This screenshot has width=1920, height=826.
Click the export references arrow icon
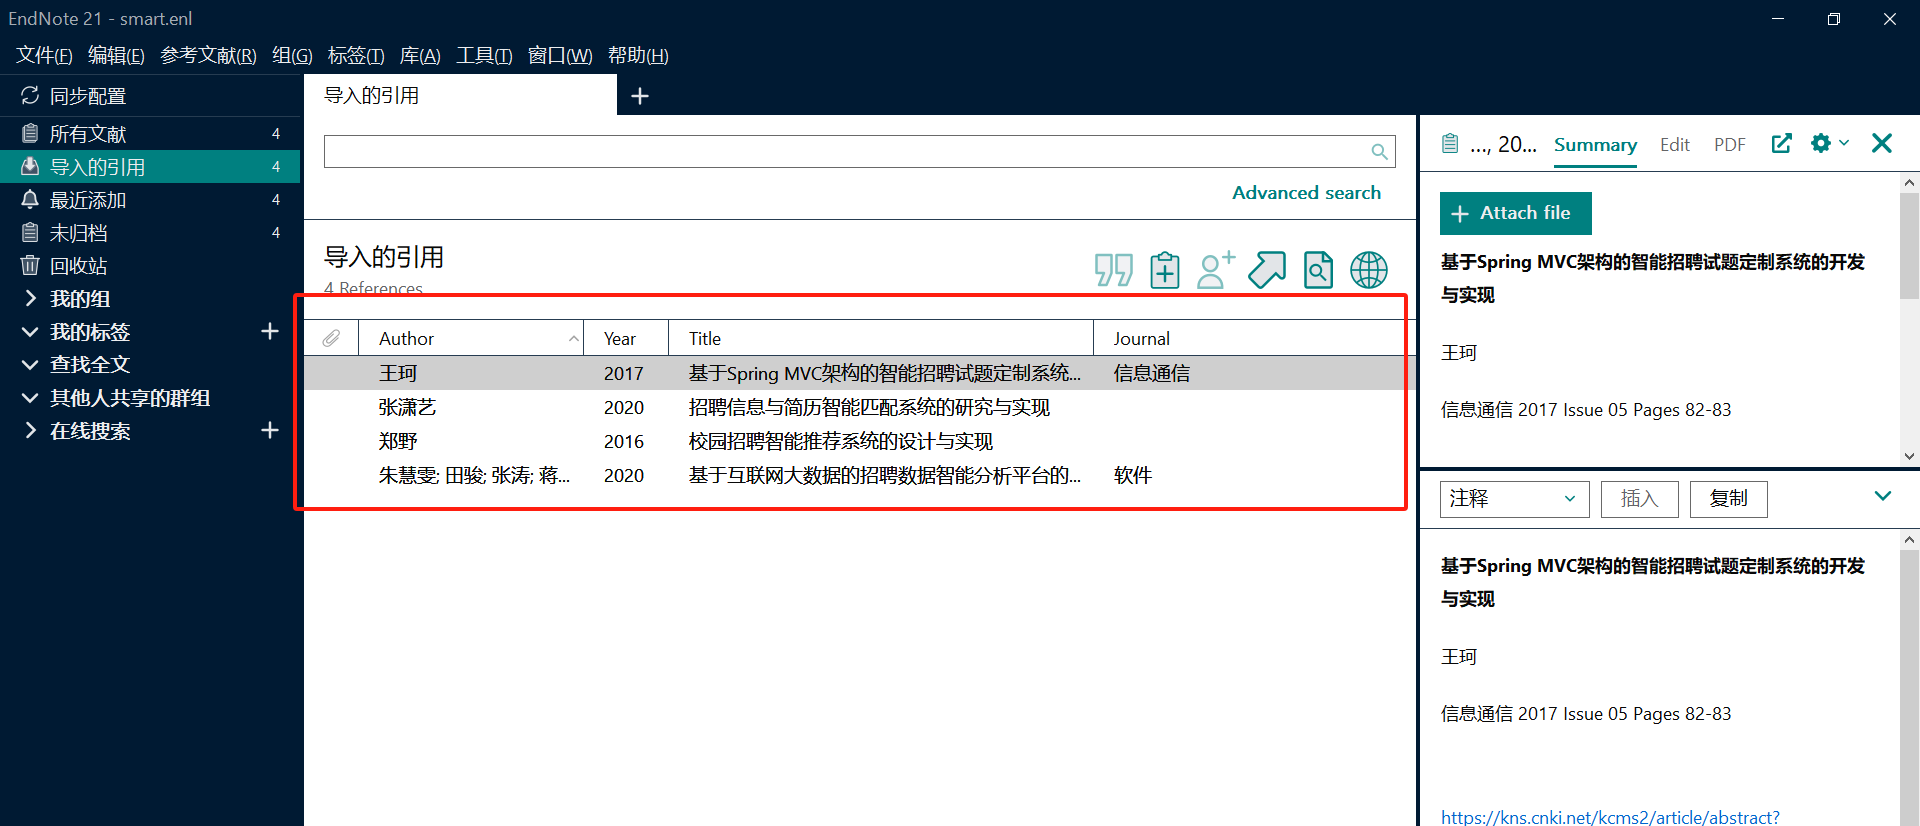click(1267, 270)
